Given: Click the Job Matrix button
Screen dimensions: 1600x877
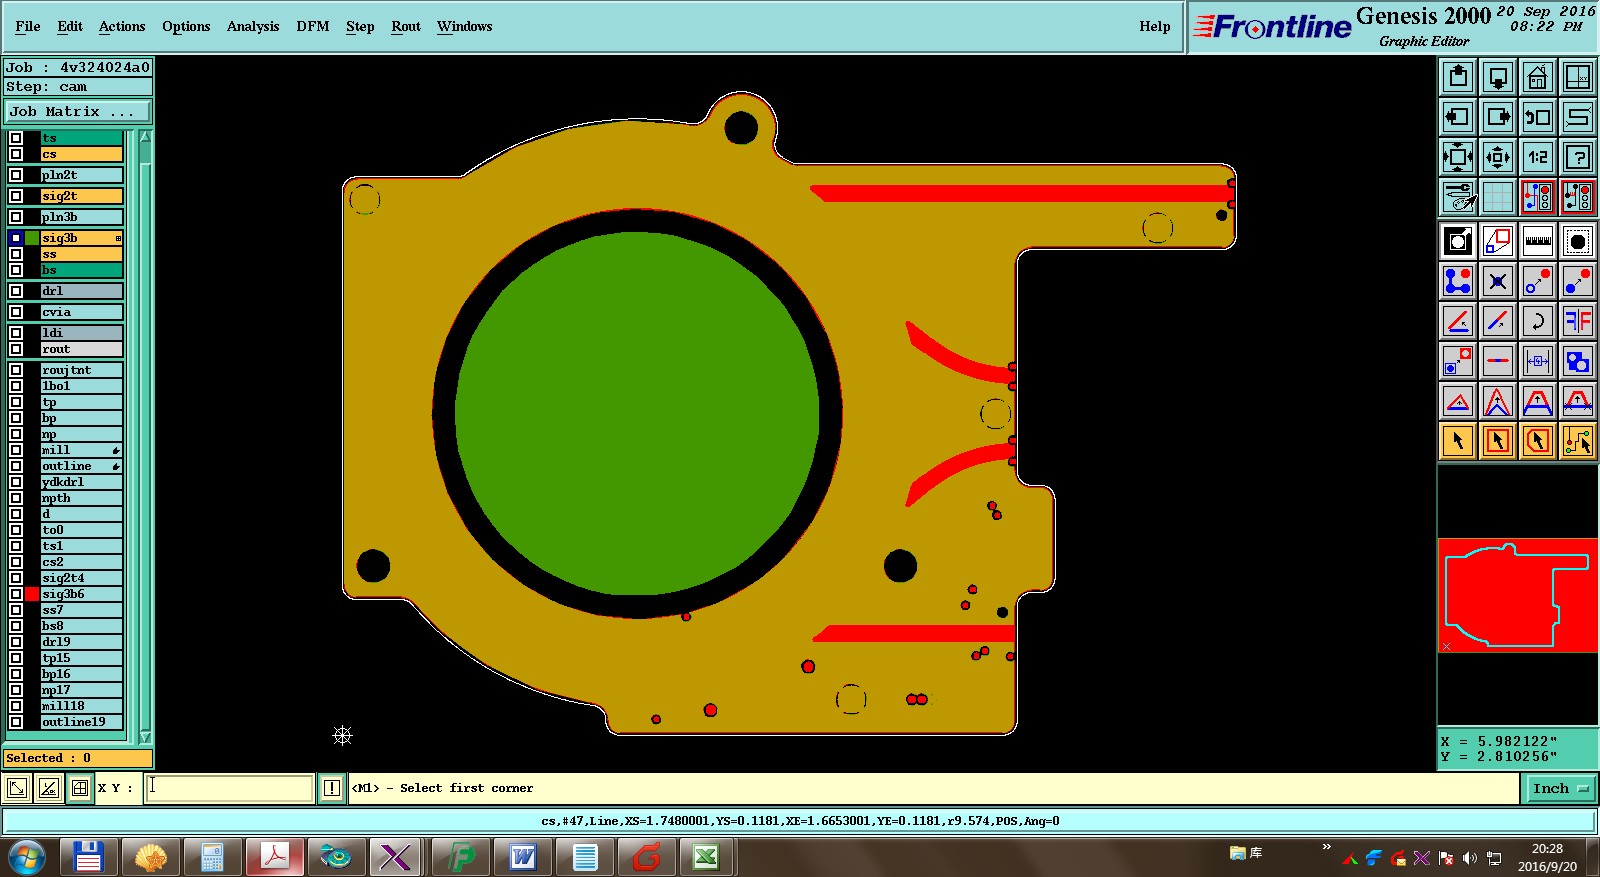Looking at the screenshot, I should tap(78, 112).
